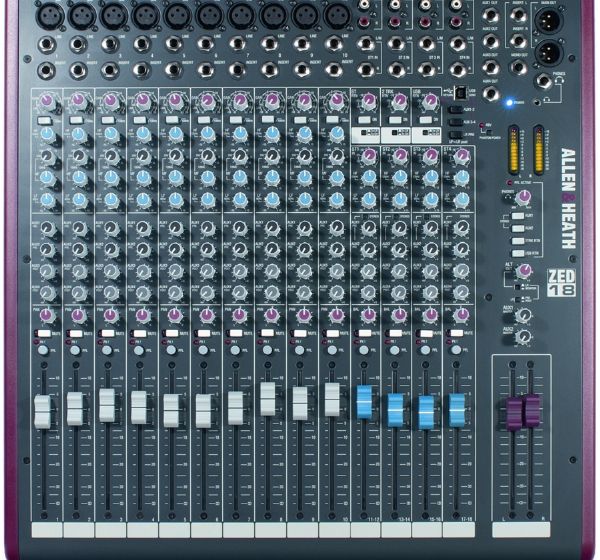600x560 pixels.
Task: Click channel 1 white label strip
Action: pyautogui.click(x=47, y=530)
